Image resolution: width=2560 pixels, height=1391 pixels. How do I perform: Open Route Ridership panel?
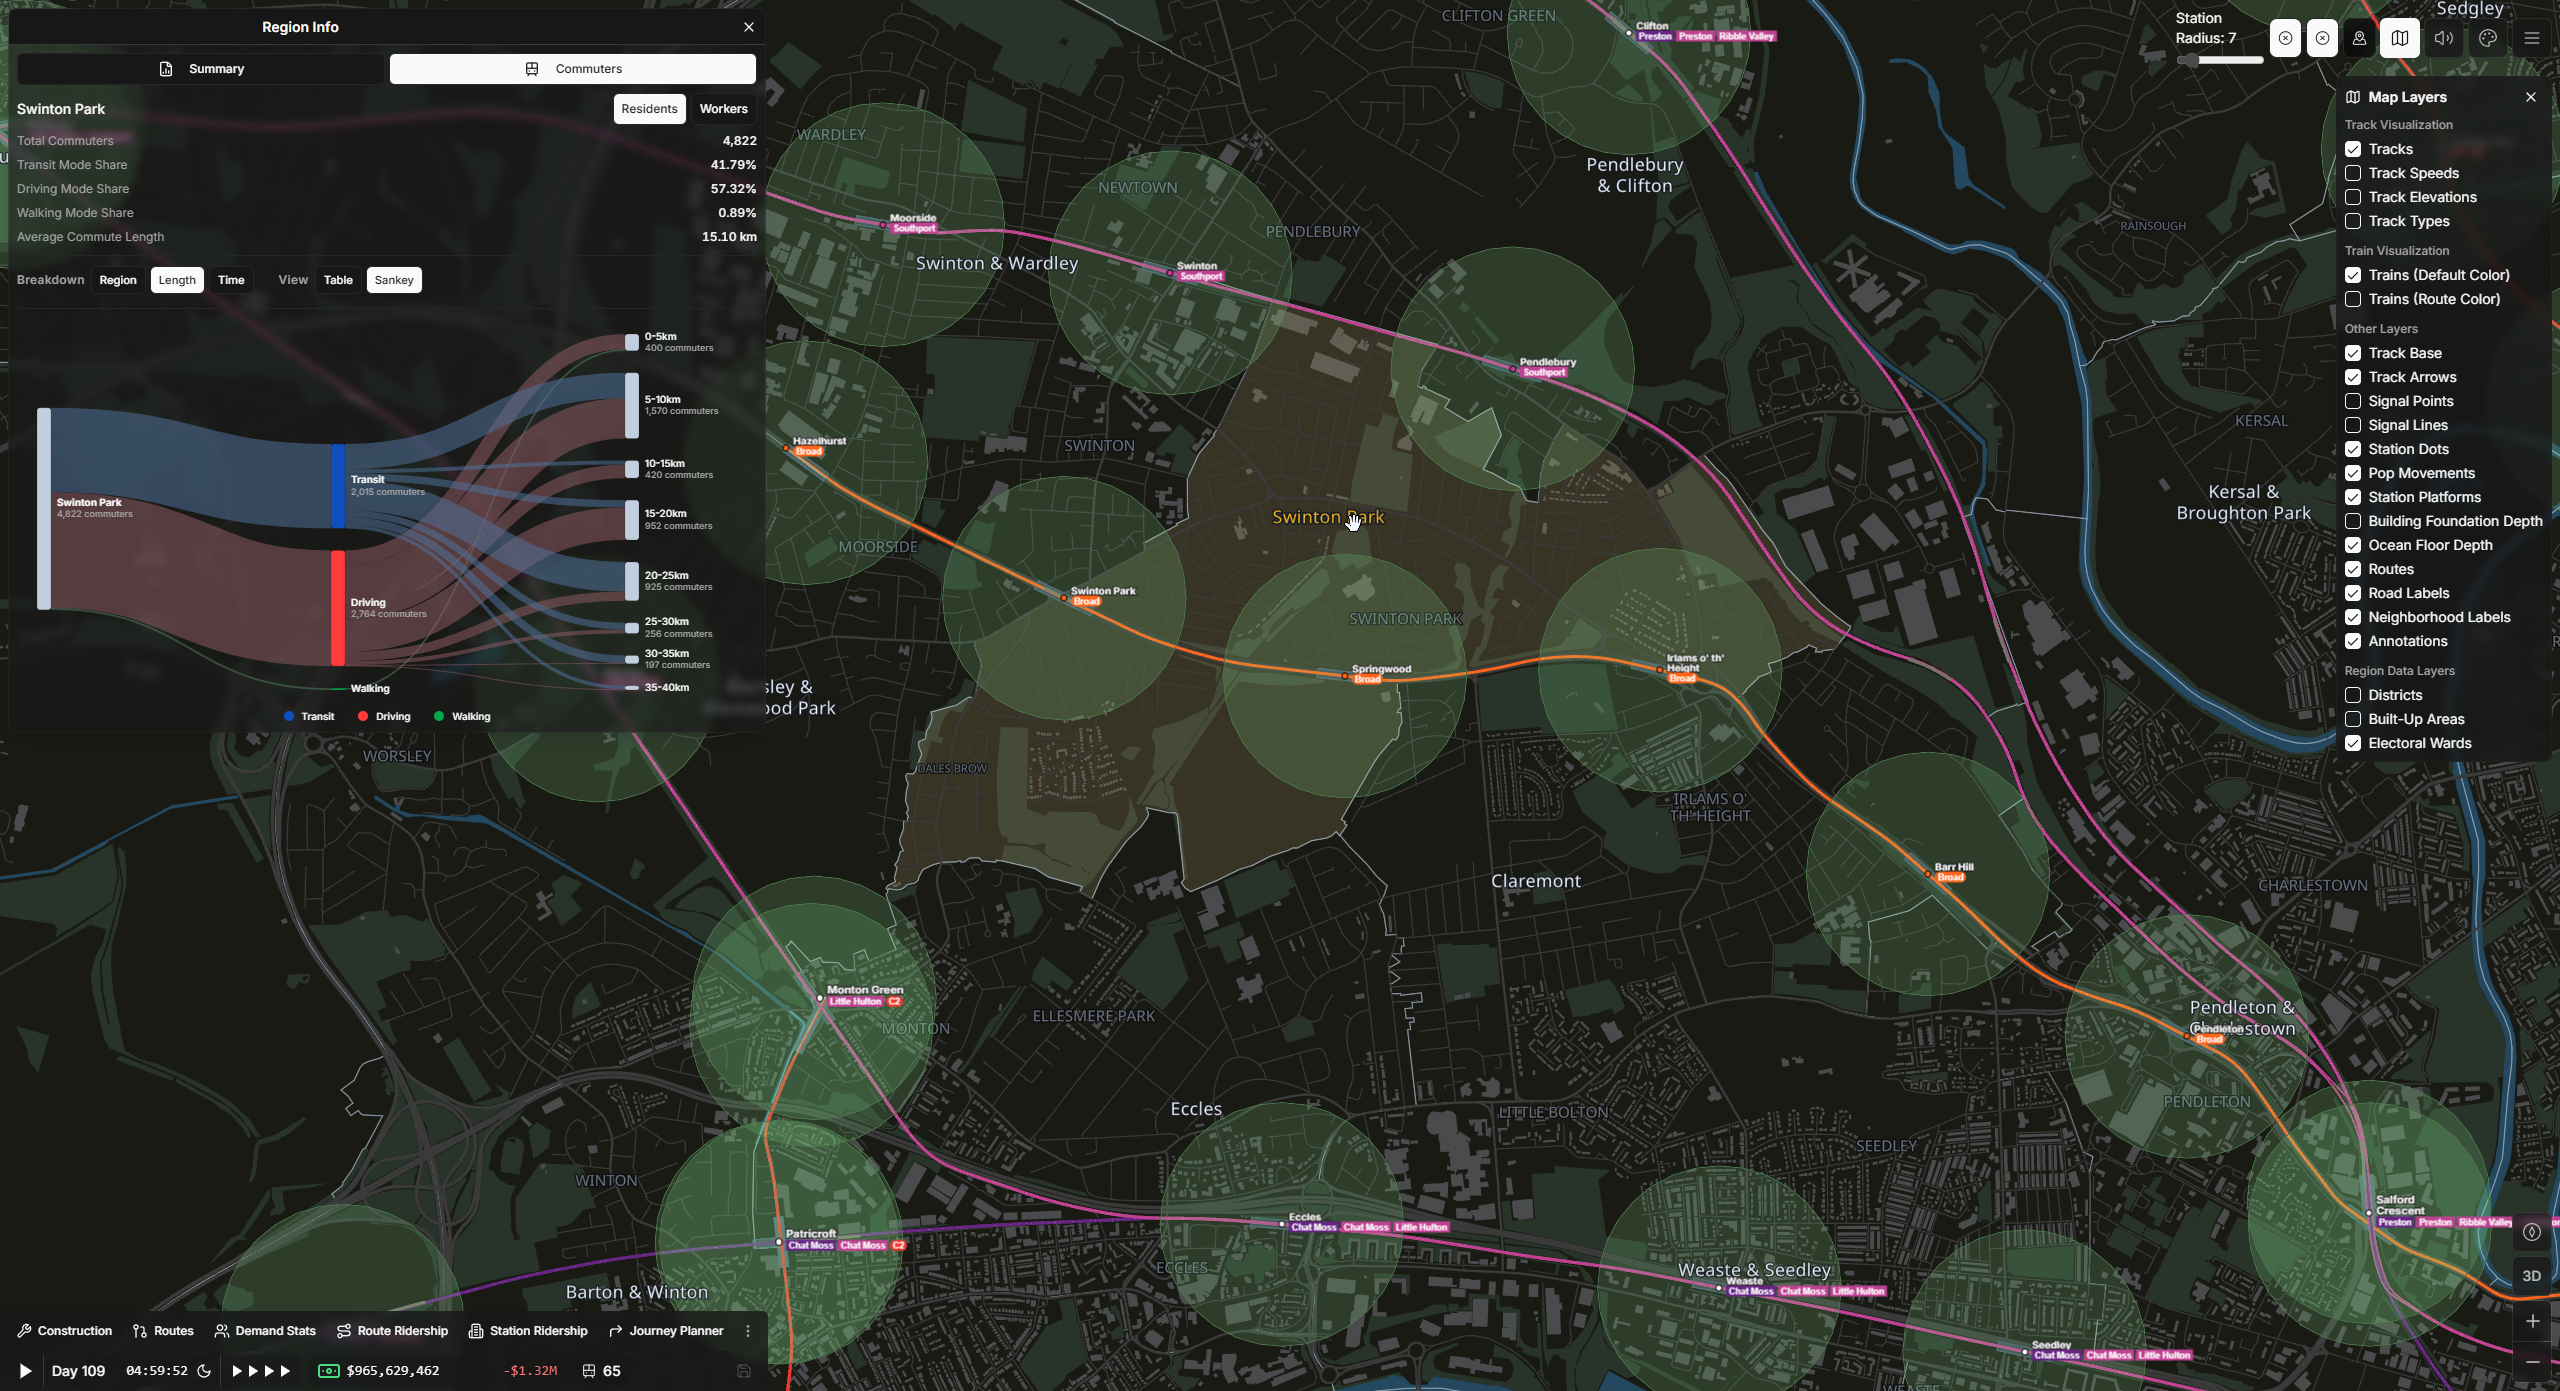pyautogui.click(x=392, y=1331)
